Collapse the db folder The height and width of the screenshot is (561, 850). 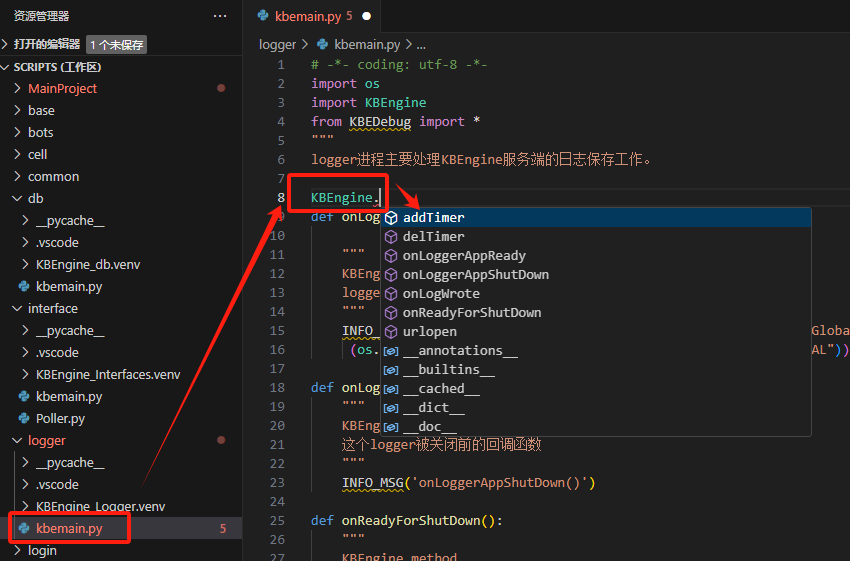point(17,198)
